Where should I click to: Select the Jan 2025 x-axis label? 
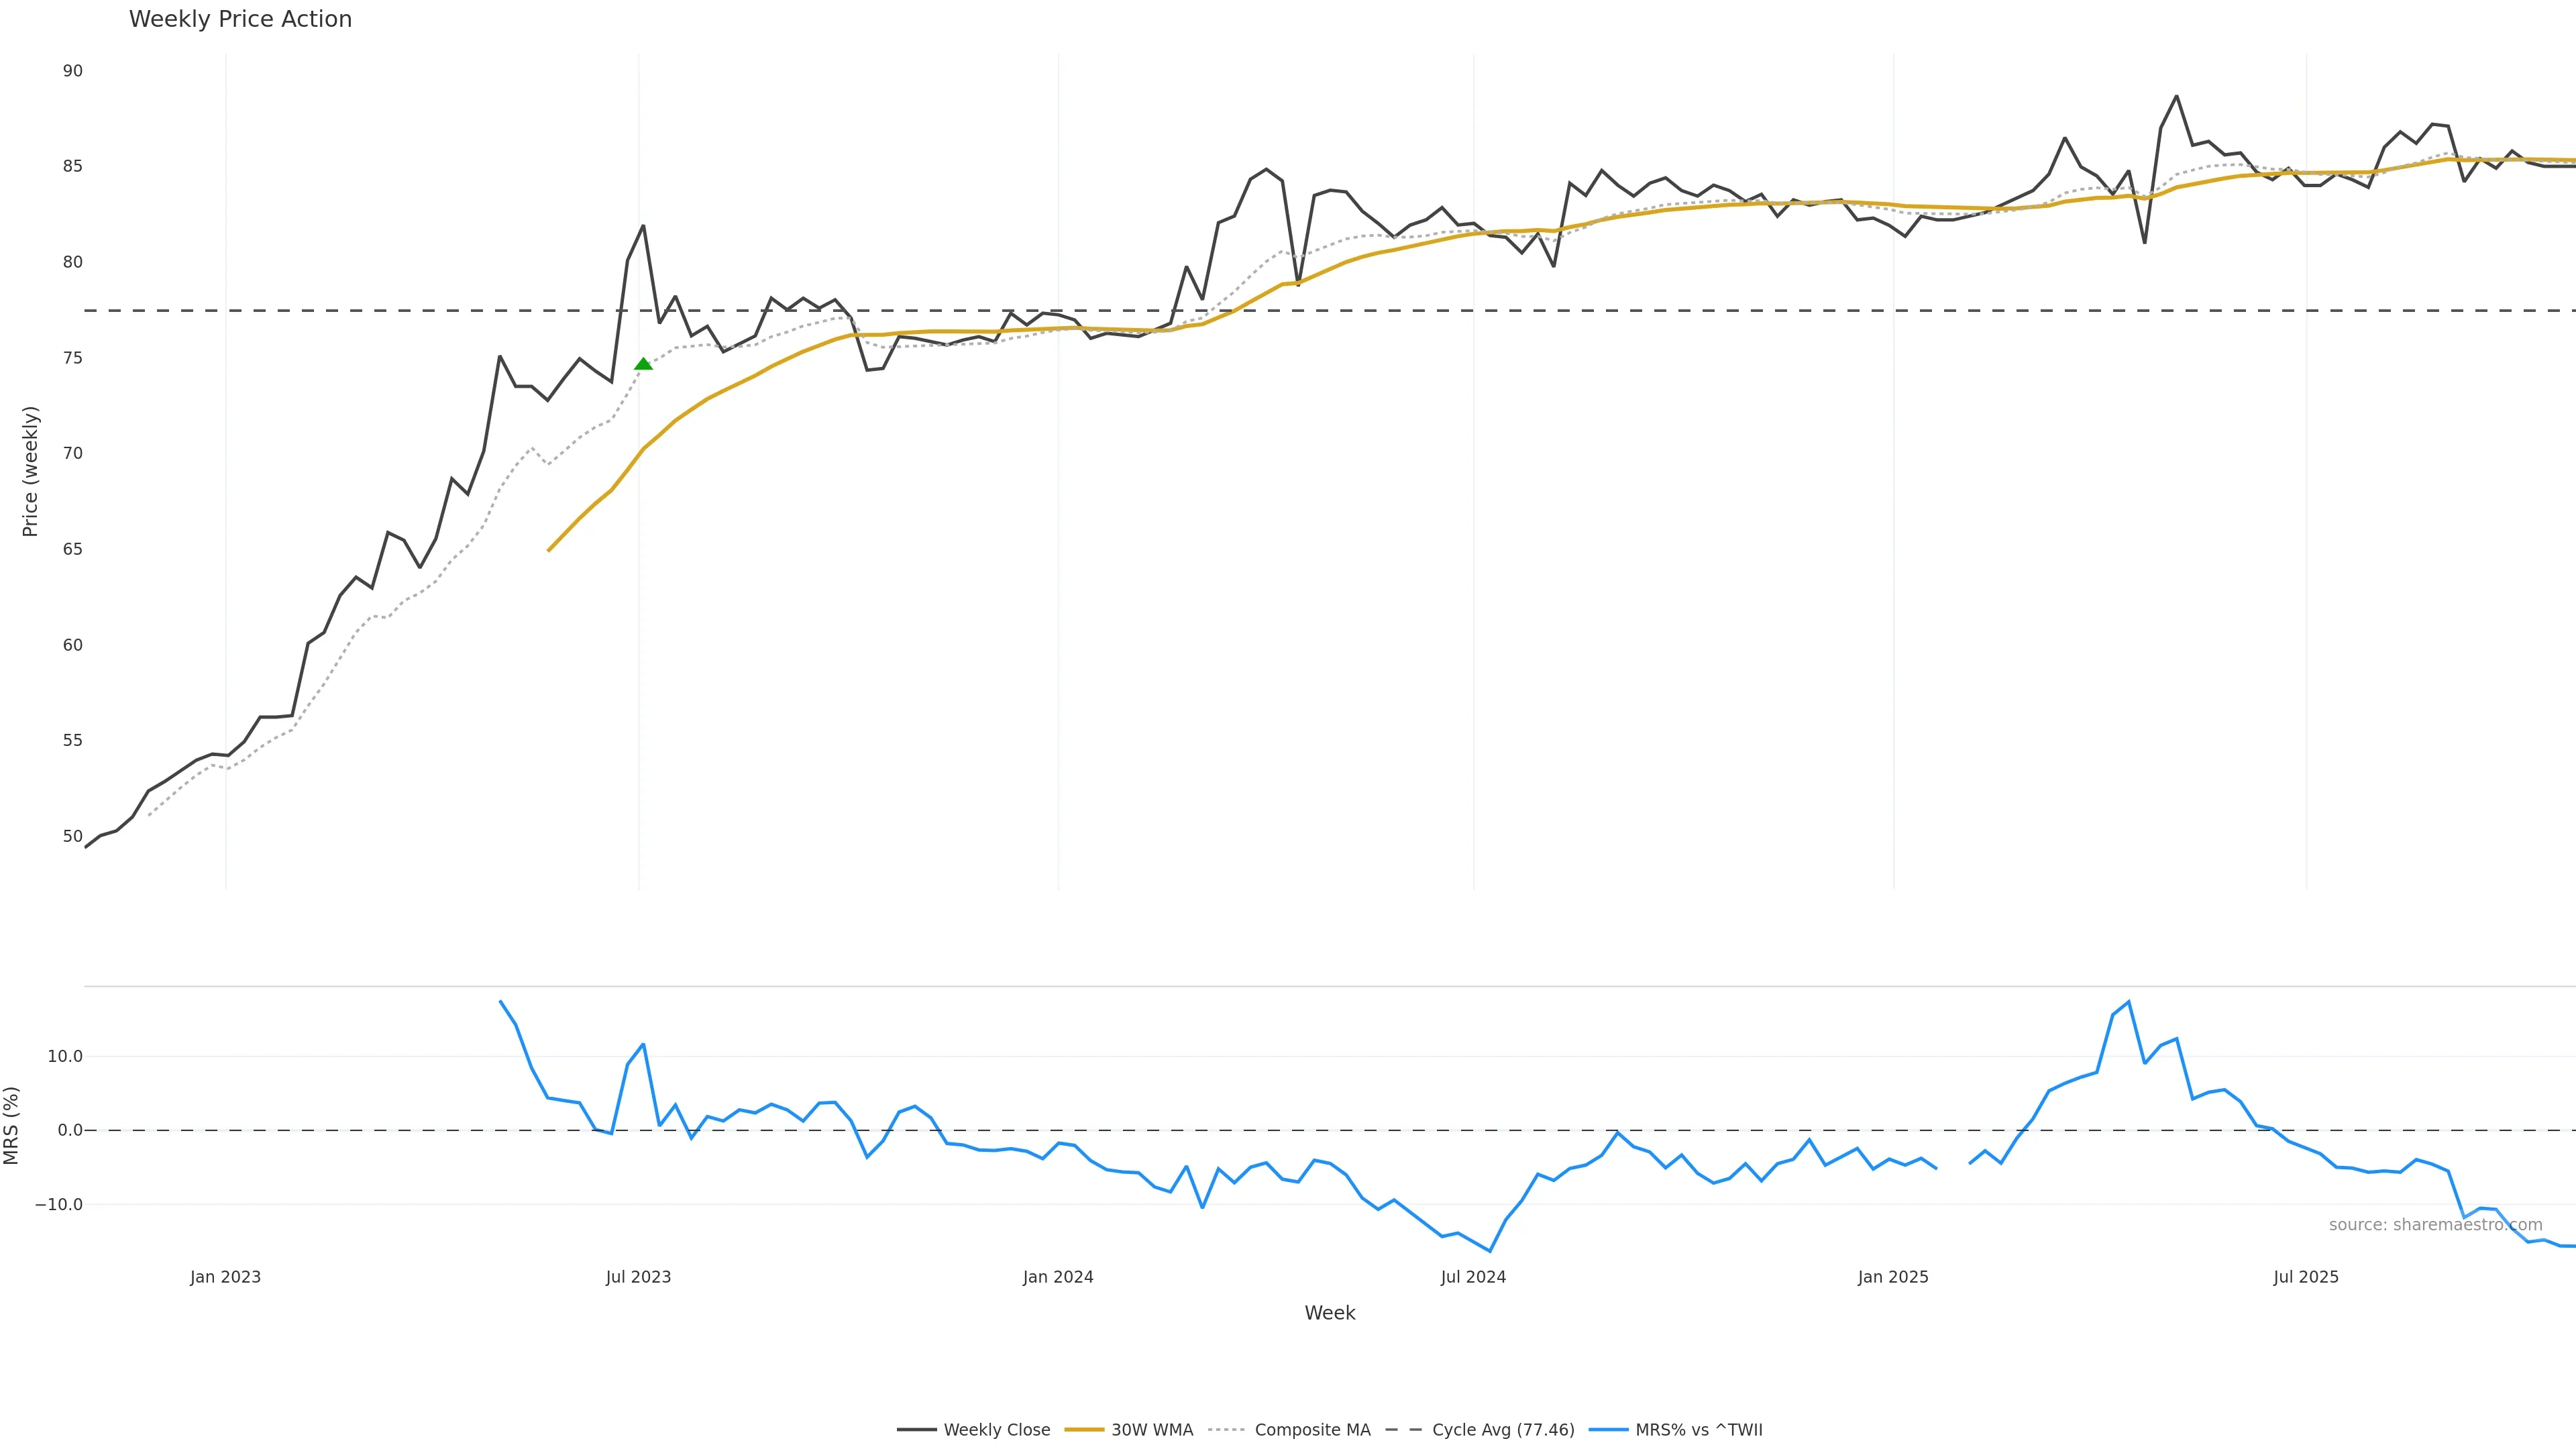click(x=1893, y=1277)
